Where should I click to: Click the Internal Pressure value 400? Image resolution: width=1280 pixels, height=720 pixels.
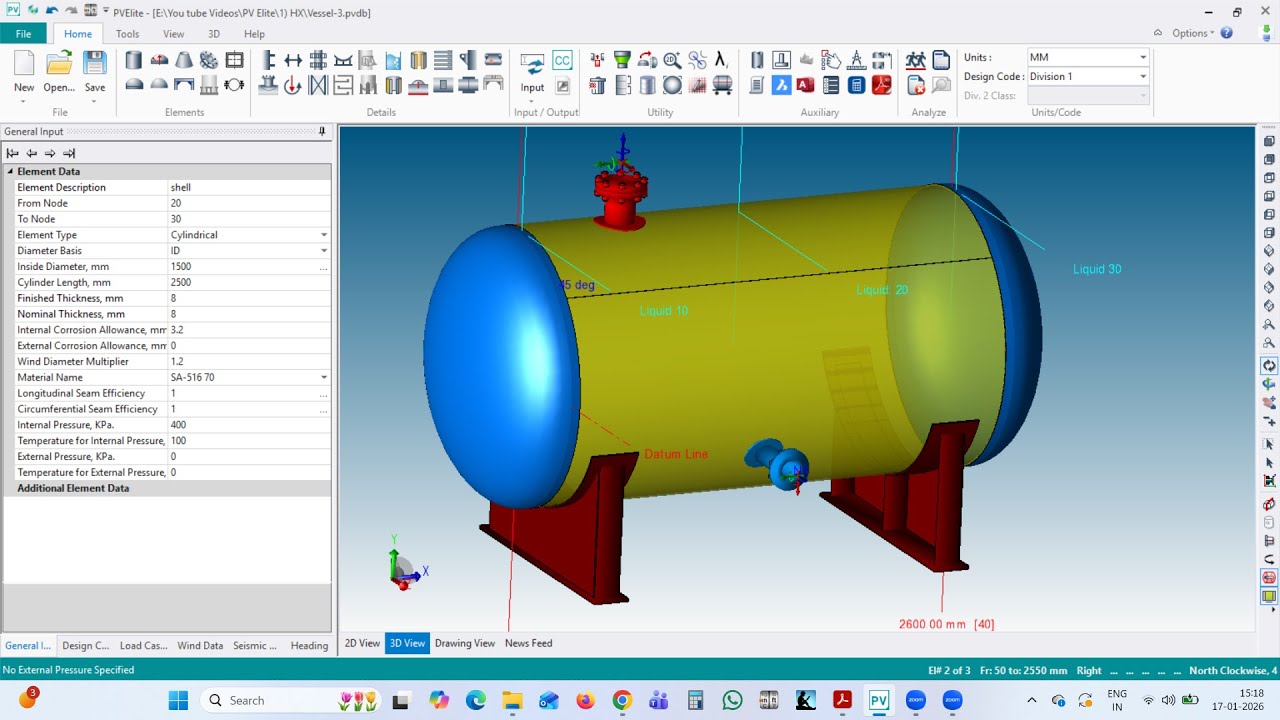(248, 425)
